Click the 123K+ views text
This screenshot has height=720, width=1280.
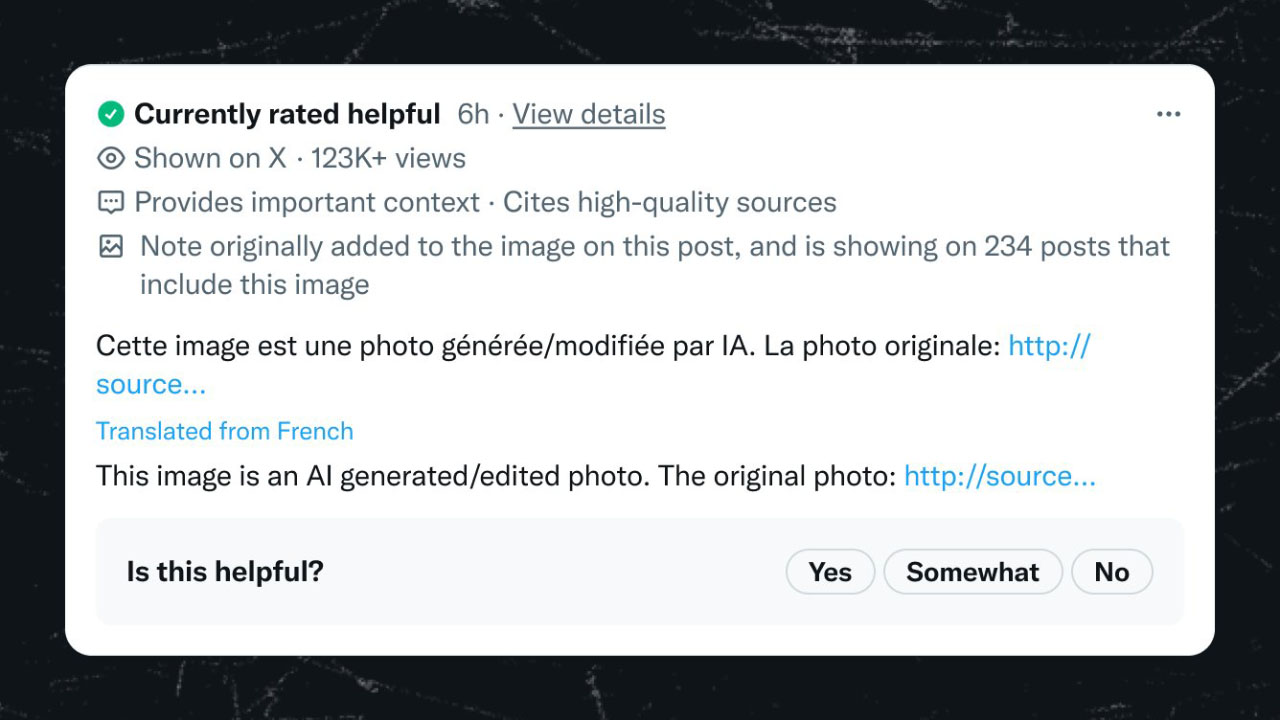click(388, 158)
